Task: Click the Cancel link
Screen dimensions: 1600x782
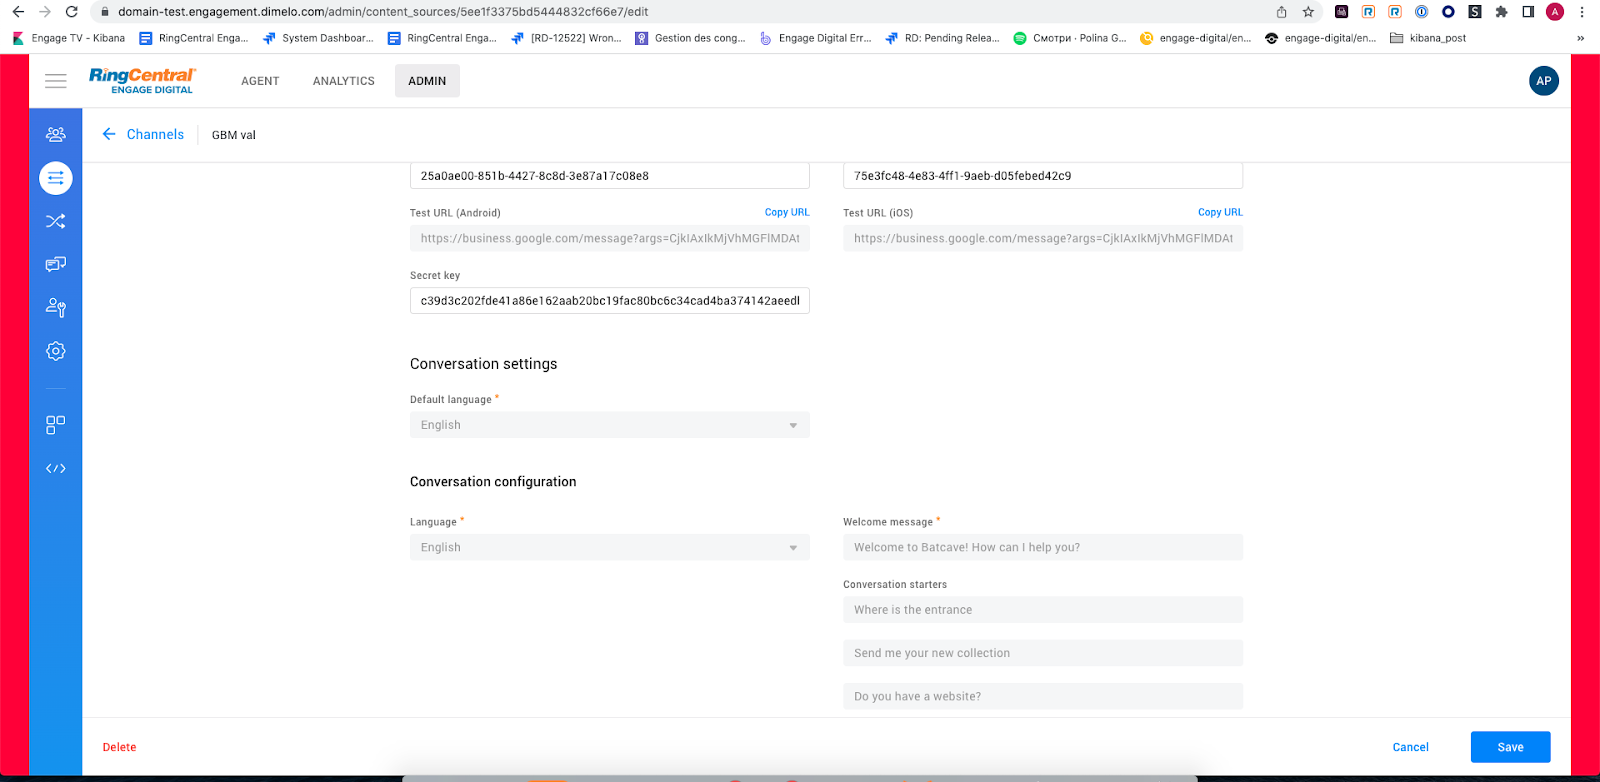Action: tap(1410, 747)
